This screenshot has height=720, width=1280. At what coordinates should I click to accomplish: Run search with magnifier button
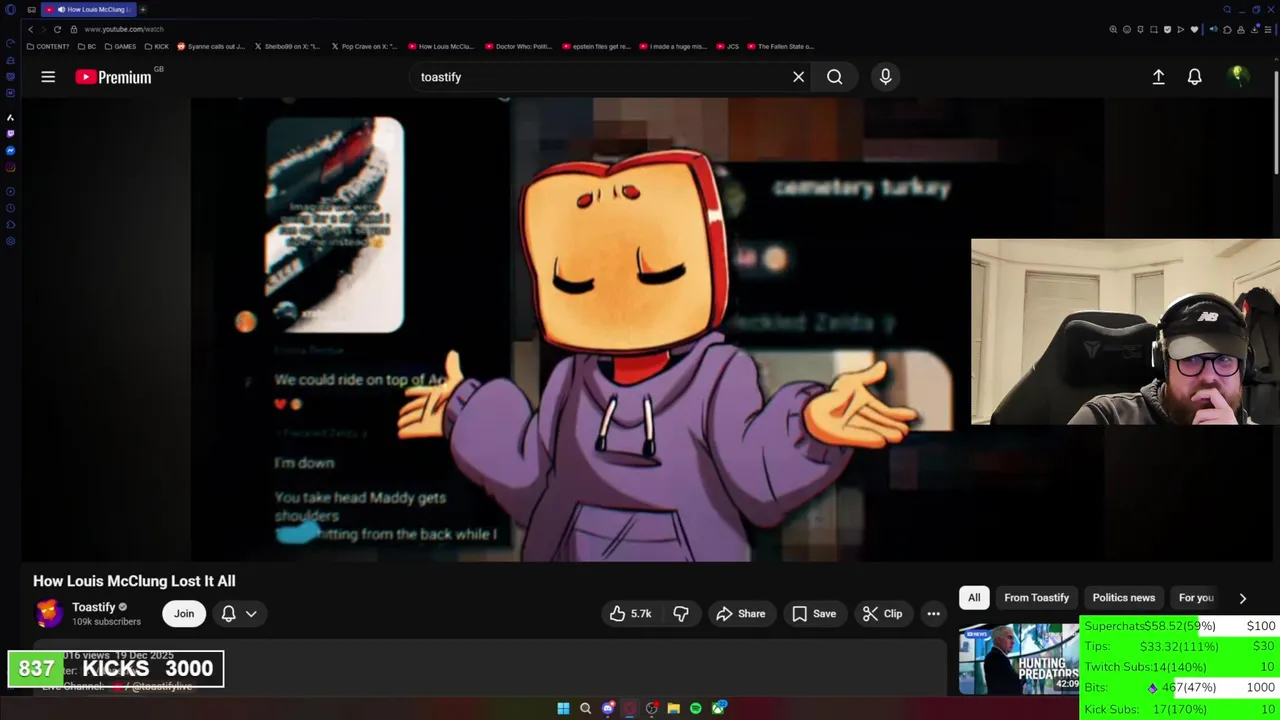tap(834, 77)
